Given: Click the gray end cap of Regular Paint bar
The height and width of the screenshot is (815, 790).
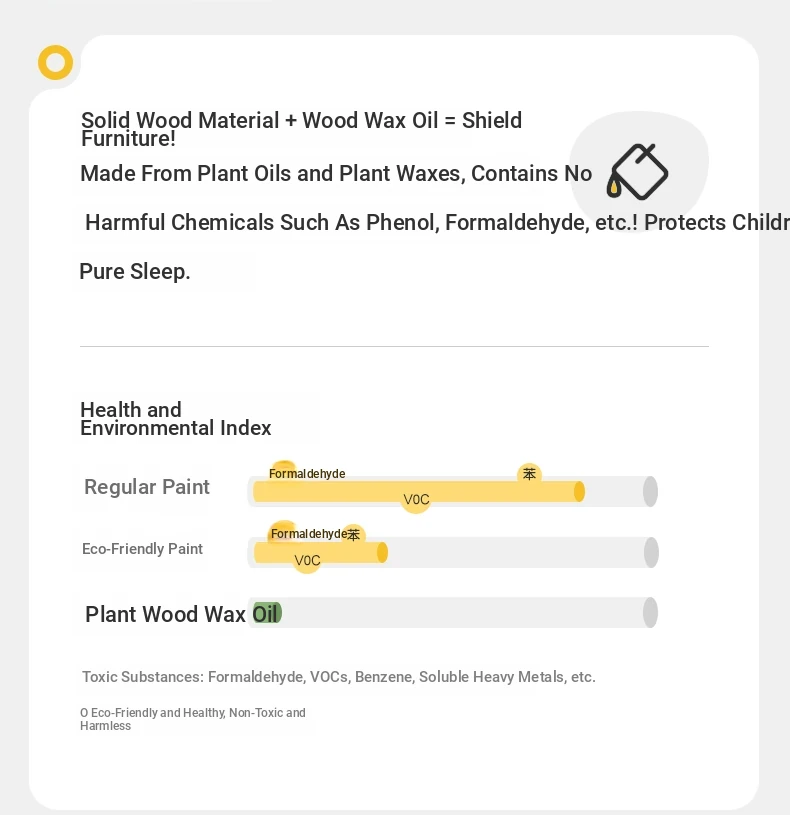Looking at the screenshot, I should pyautogui.click(x=650, y=491).
